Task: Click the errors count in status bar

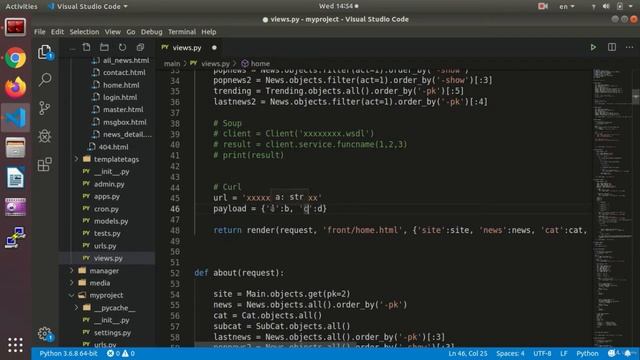Action: tap(113, 353)
